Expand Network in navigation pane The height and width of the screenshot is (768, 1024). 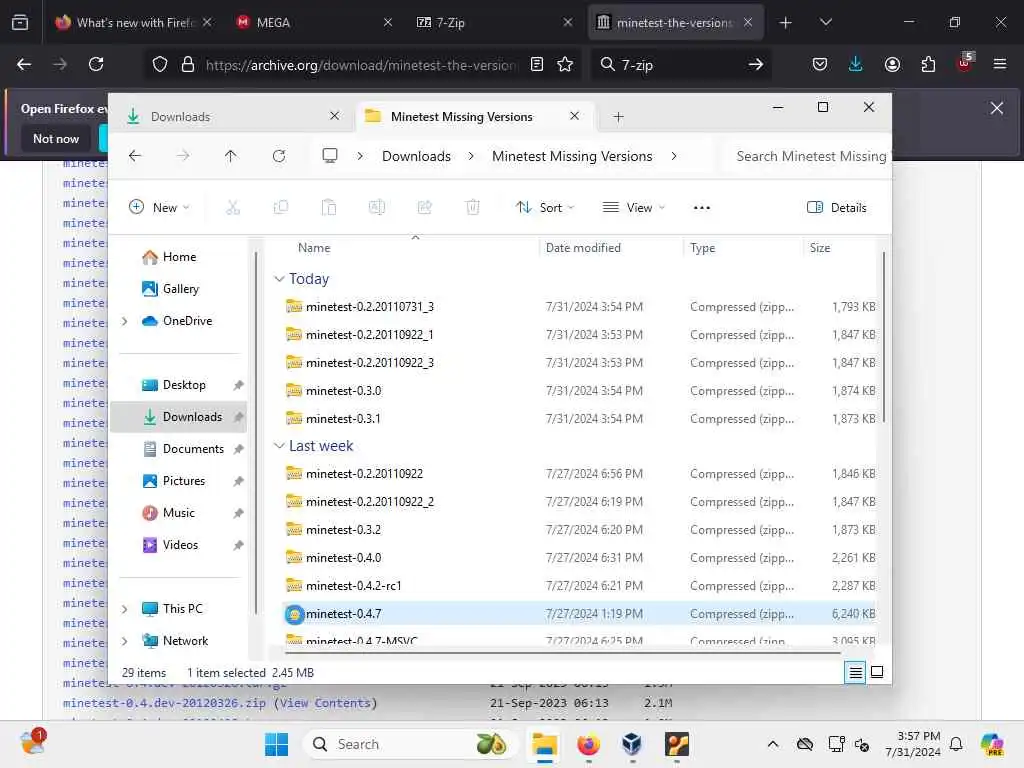click(125, 641)
